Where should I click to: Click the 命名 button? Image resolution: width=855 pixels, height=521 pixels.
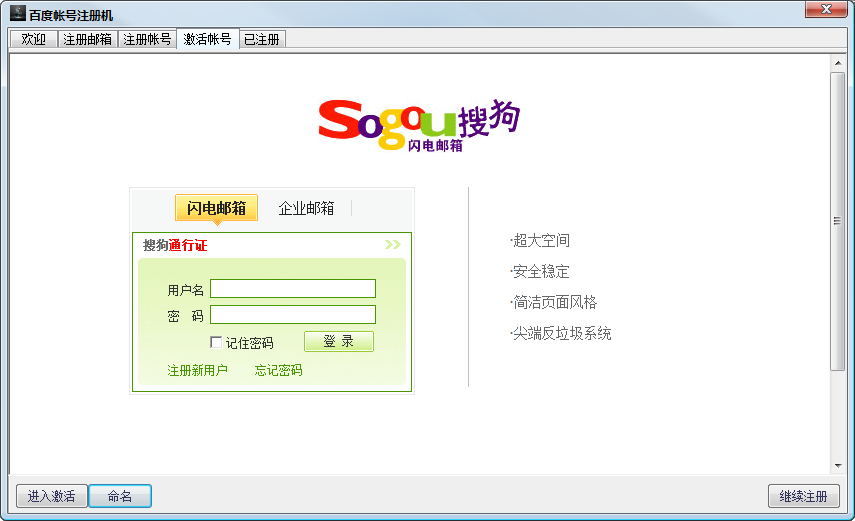pos(119,496)
